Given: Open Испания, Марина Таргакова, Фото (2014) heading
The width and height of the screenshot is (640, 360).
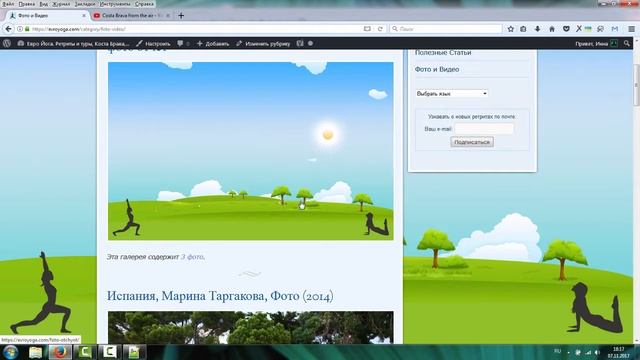Looking at the screenshot, I should (220, 296).
